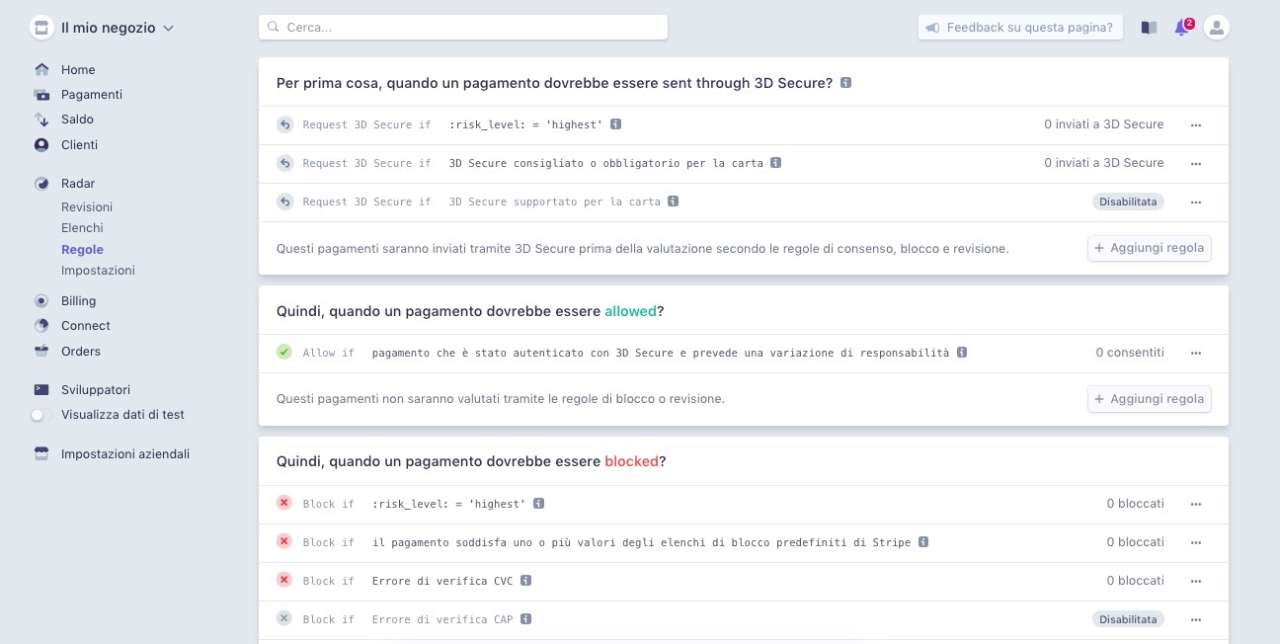The width and height of the screenshot is (1280, 644).
Task: Open options menu for block-lists rule
Action: 1196,542
